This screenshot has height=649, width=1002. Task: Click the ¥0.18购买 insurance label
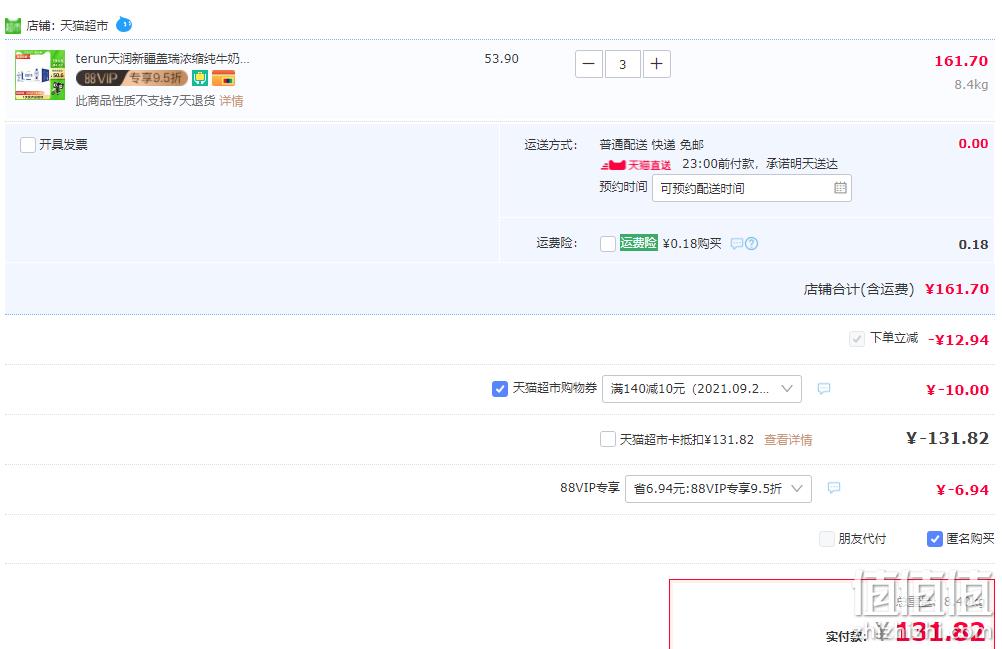[x=692, y=243]
